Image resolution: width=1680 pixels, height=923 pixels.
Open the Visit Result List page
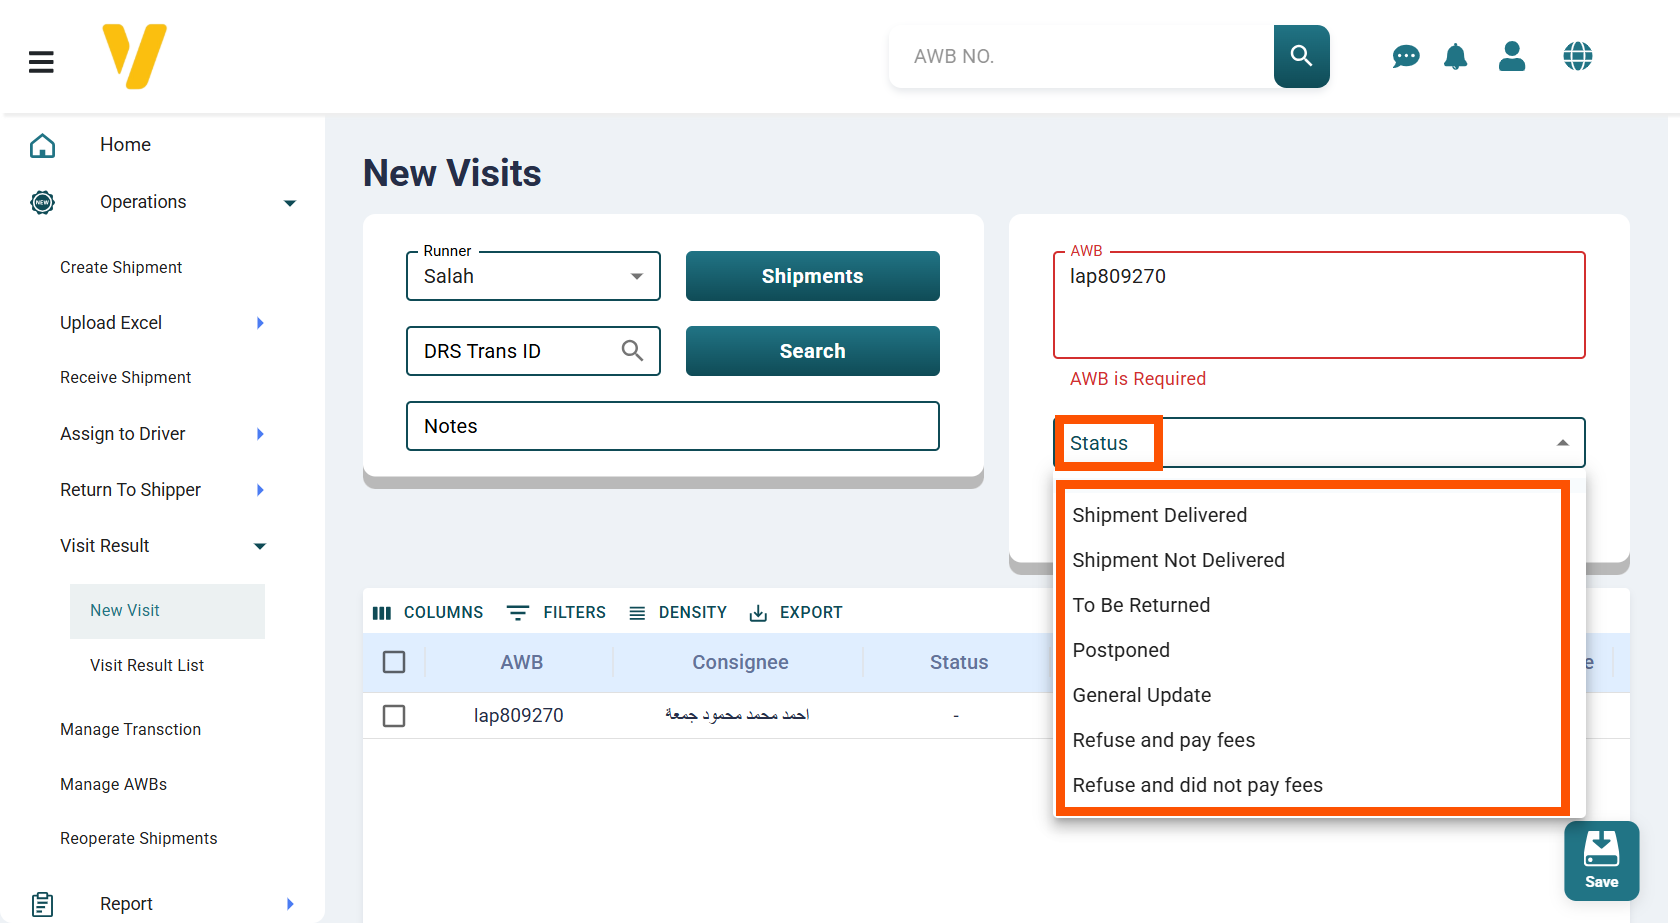(147, 665)
